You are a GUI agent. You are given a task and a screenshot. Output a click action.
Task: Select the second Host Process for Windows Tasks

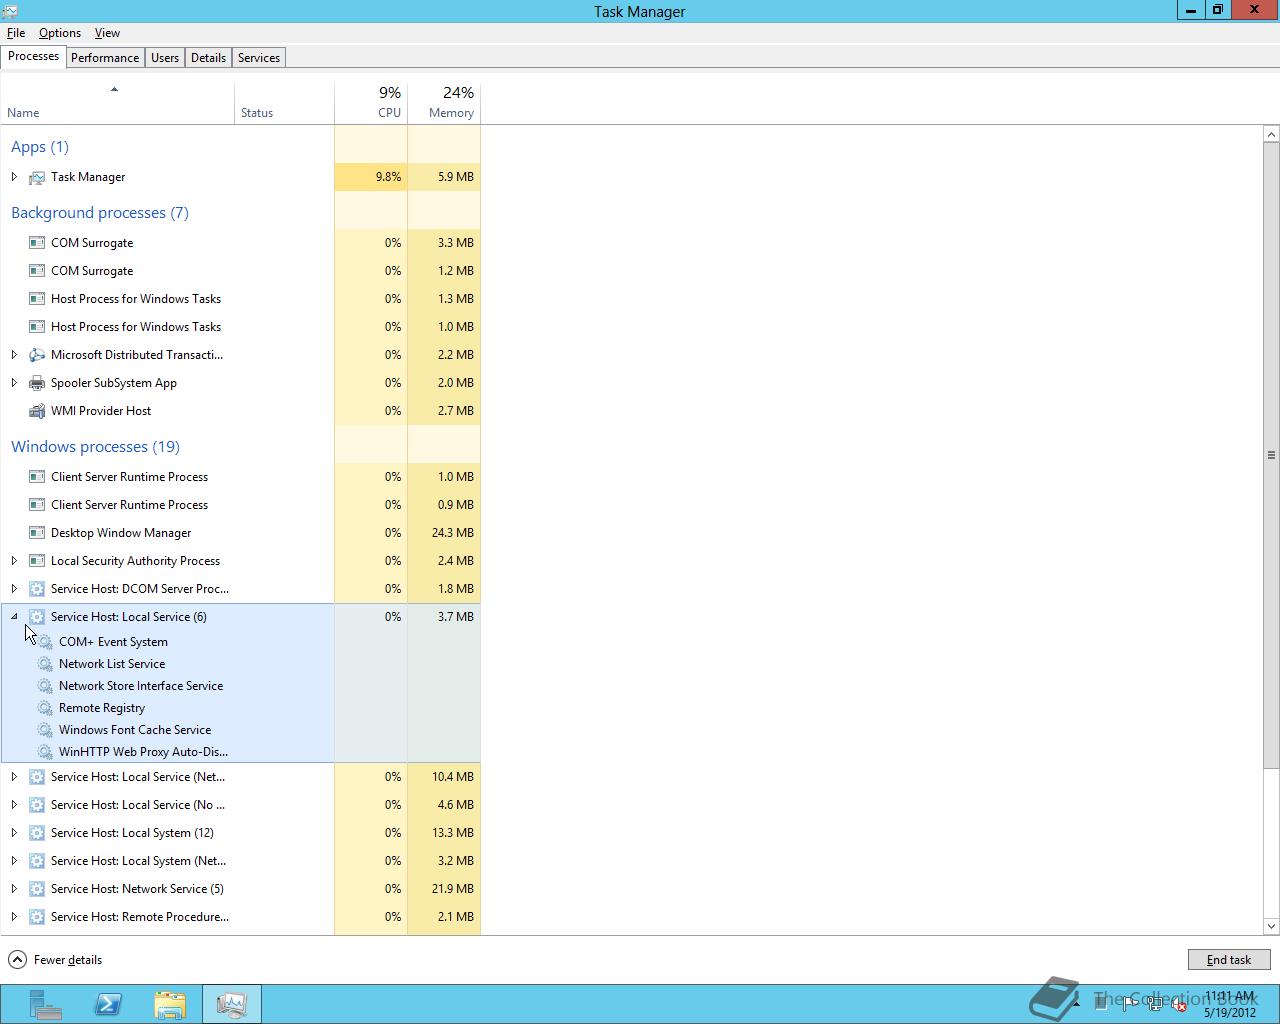[x=240, y=327]
